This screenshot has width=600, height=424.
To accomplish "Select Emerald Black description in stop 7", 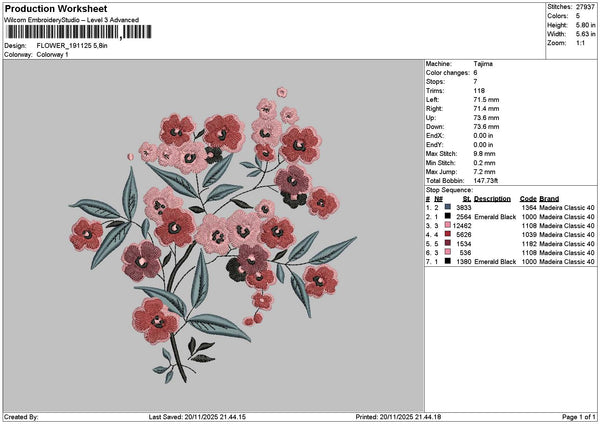I will coord(495,262).
